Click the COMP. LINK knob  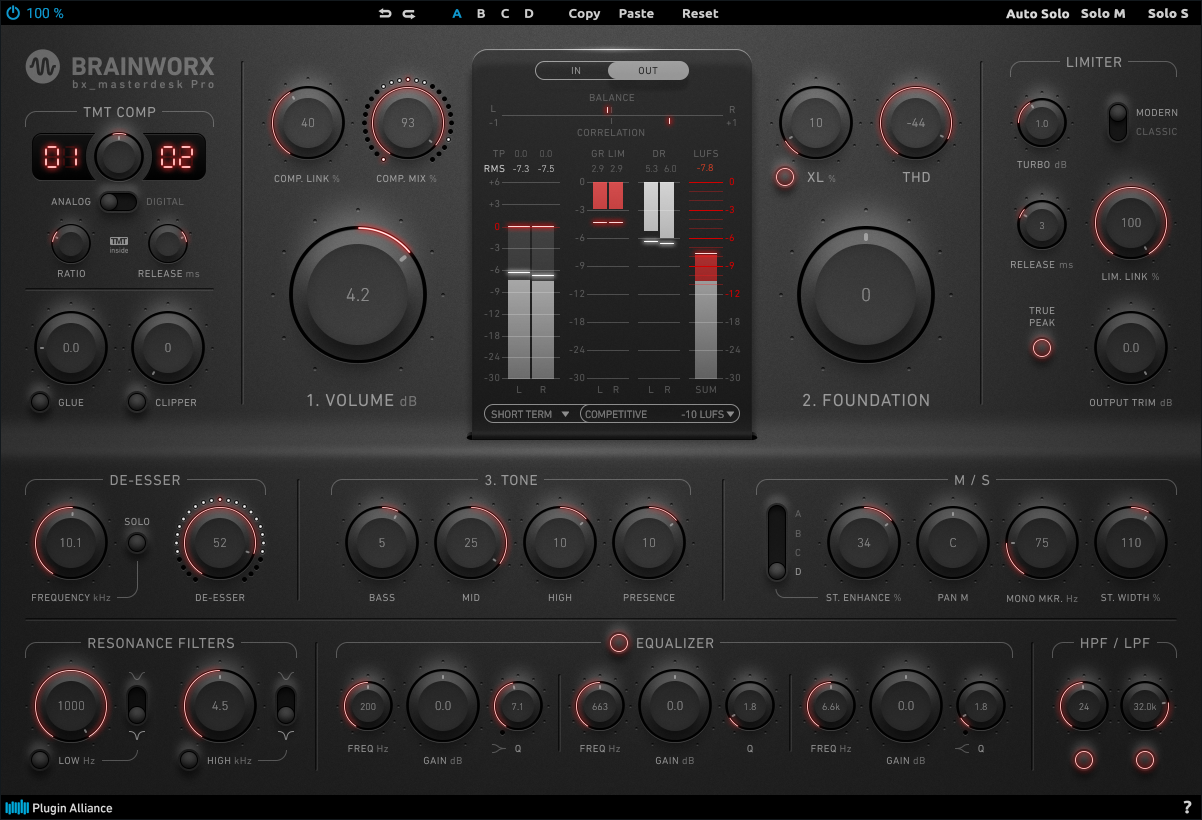[x=308, y=123]
